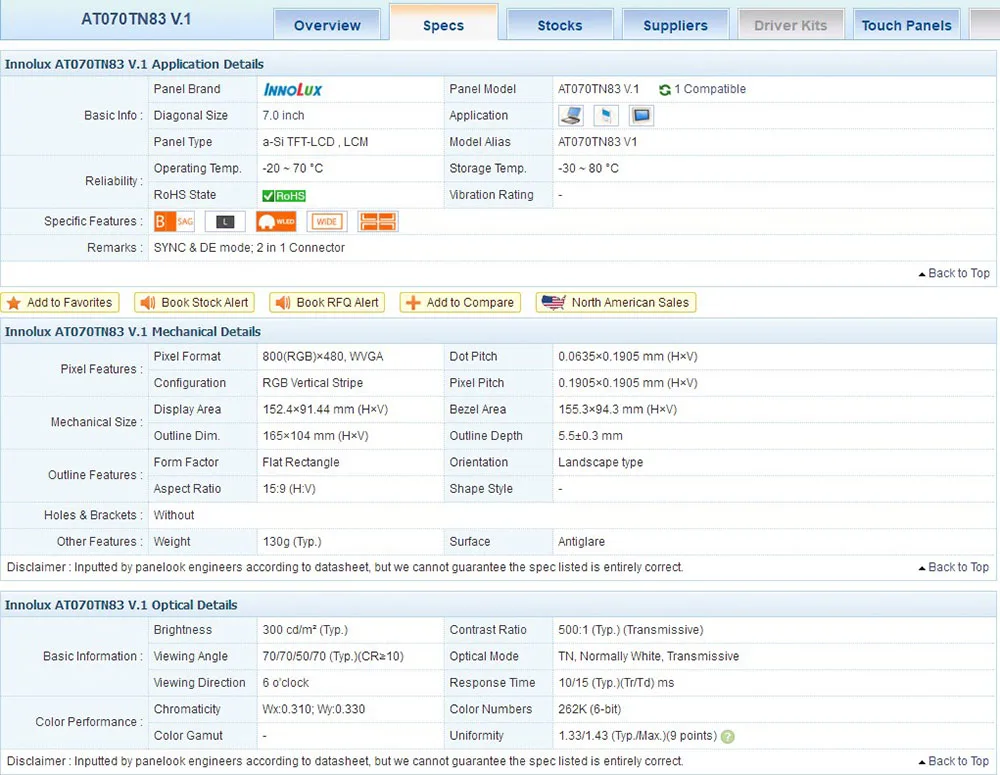This screenshot has height=775, width=1000.
Task: Click the 1 Compatible link
Action: [x=710, y=89]
